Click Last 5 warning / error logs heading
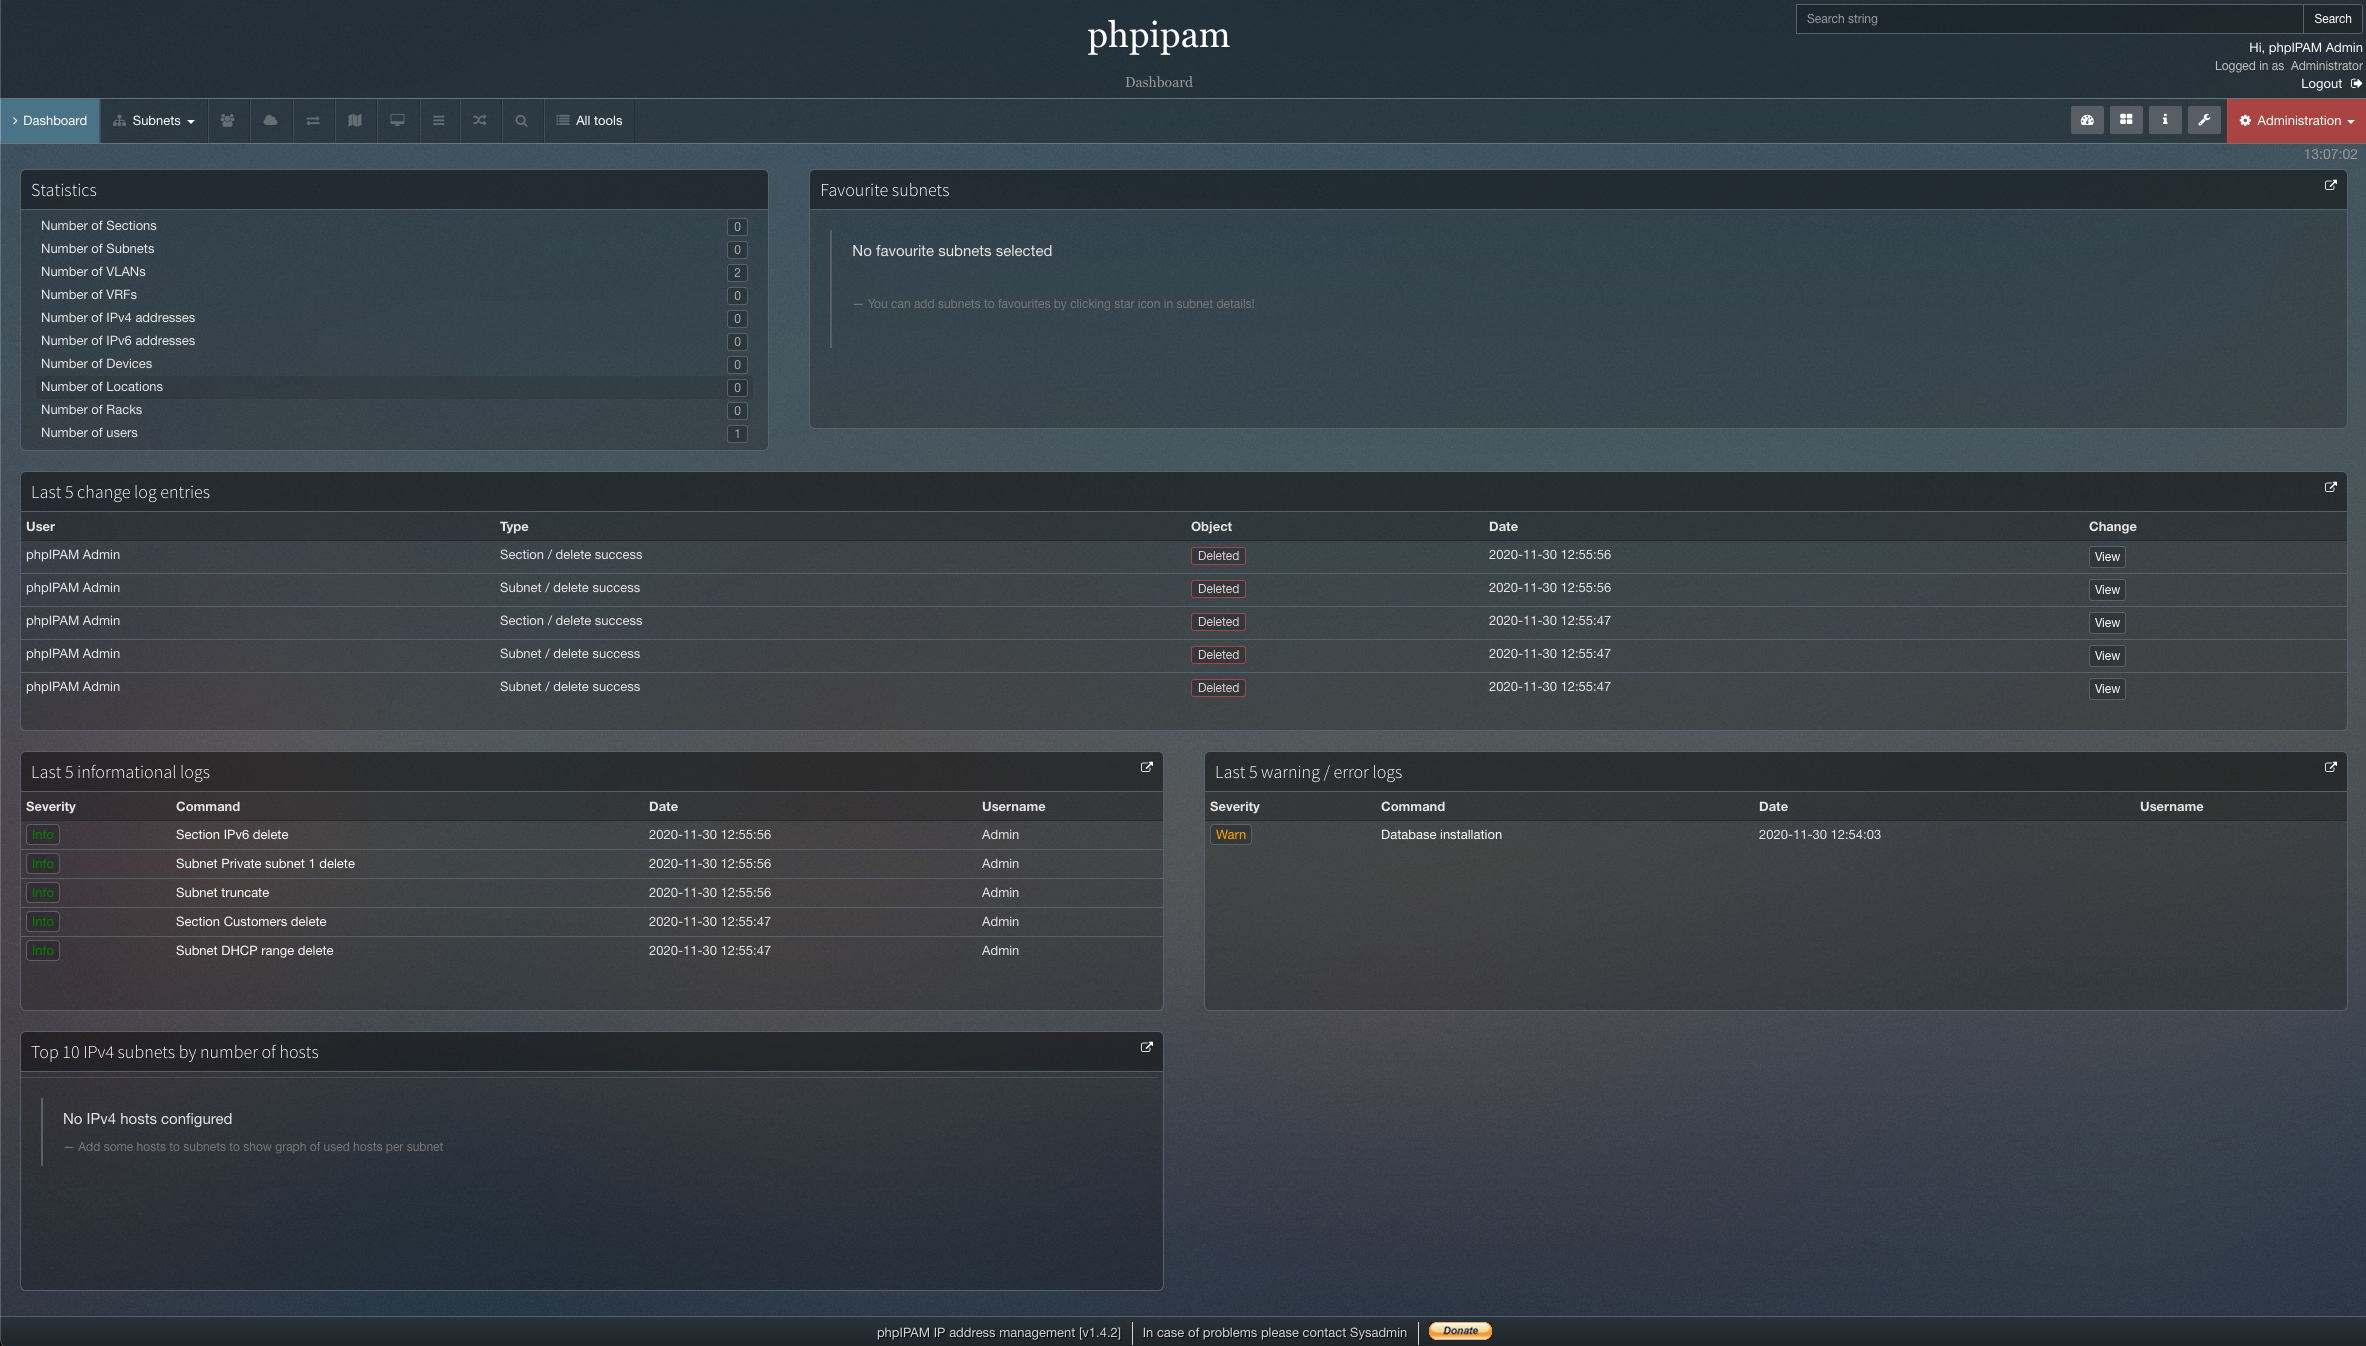Viewport: 2366px width, 1346px height. tap(1308, 772)
